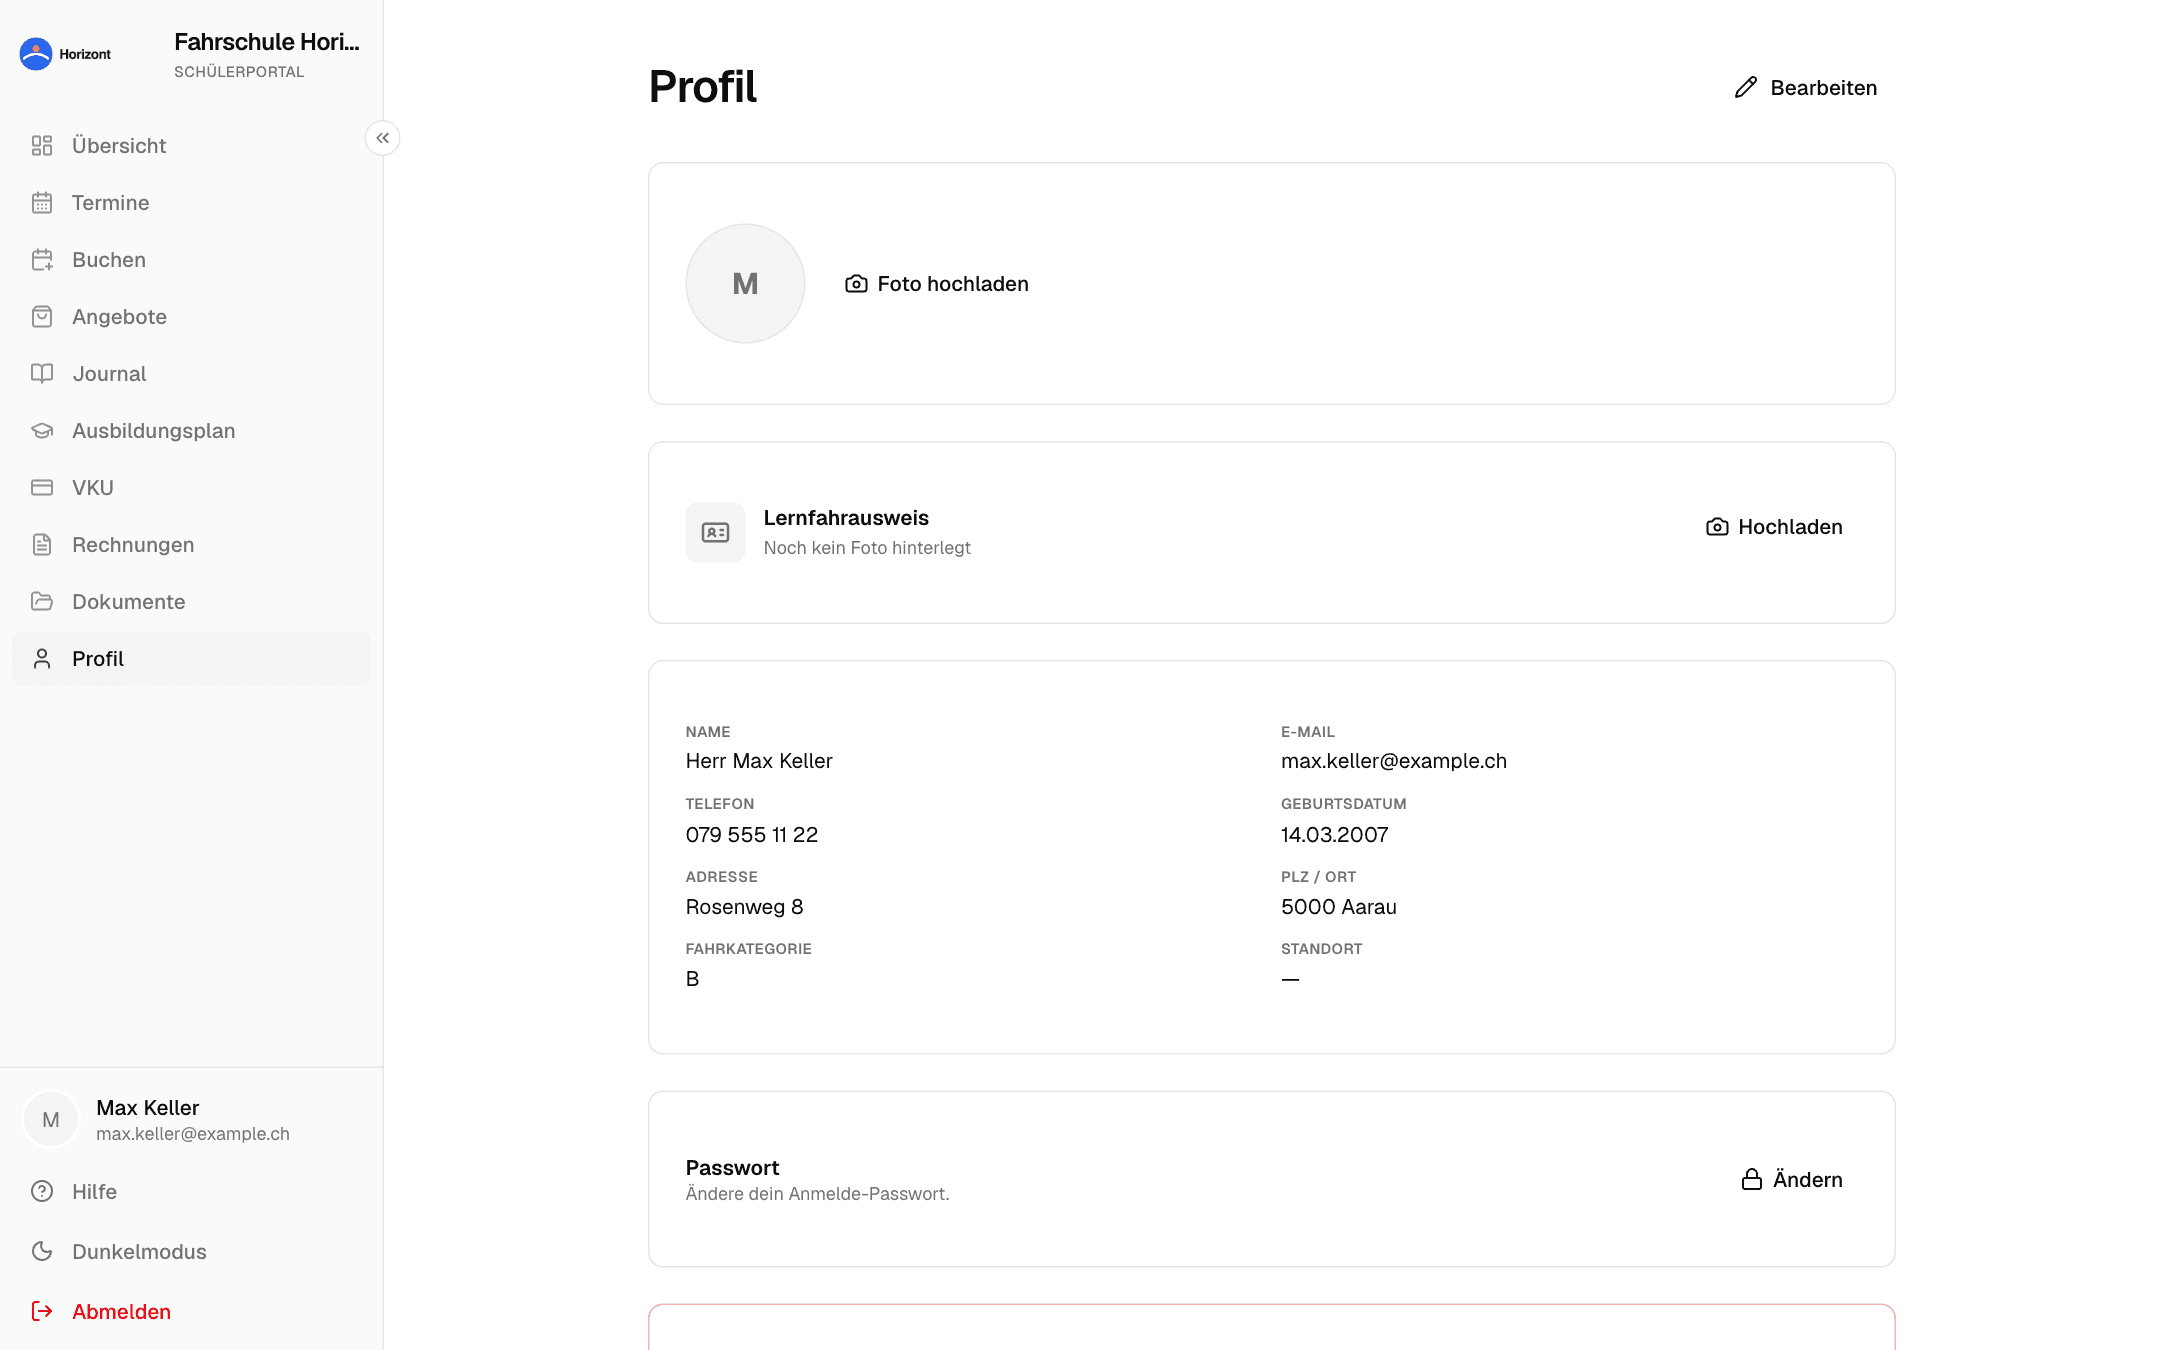Click the VKU card icon
The height and width of the screenshot is (1350, 2160).
(x=42, y=488)
